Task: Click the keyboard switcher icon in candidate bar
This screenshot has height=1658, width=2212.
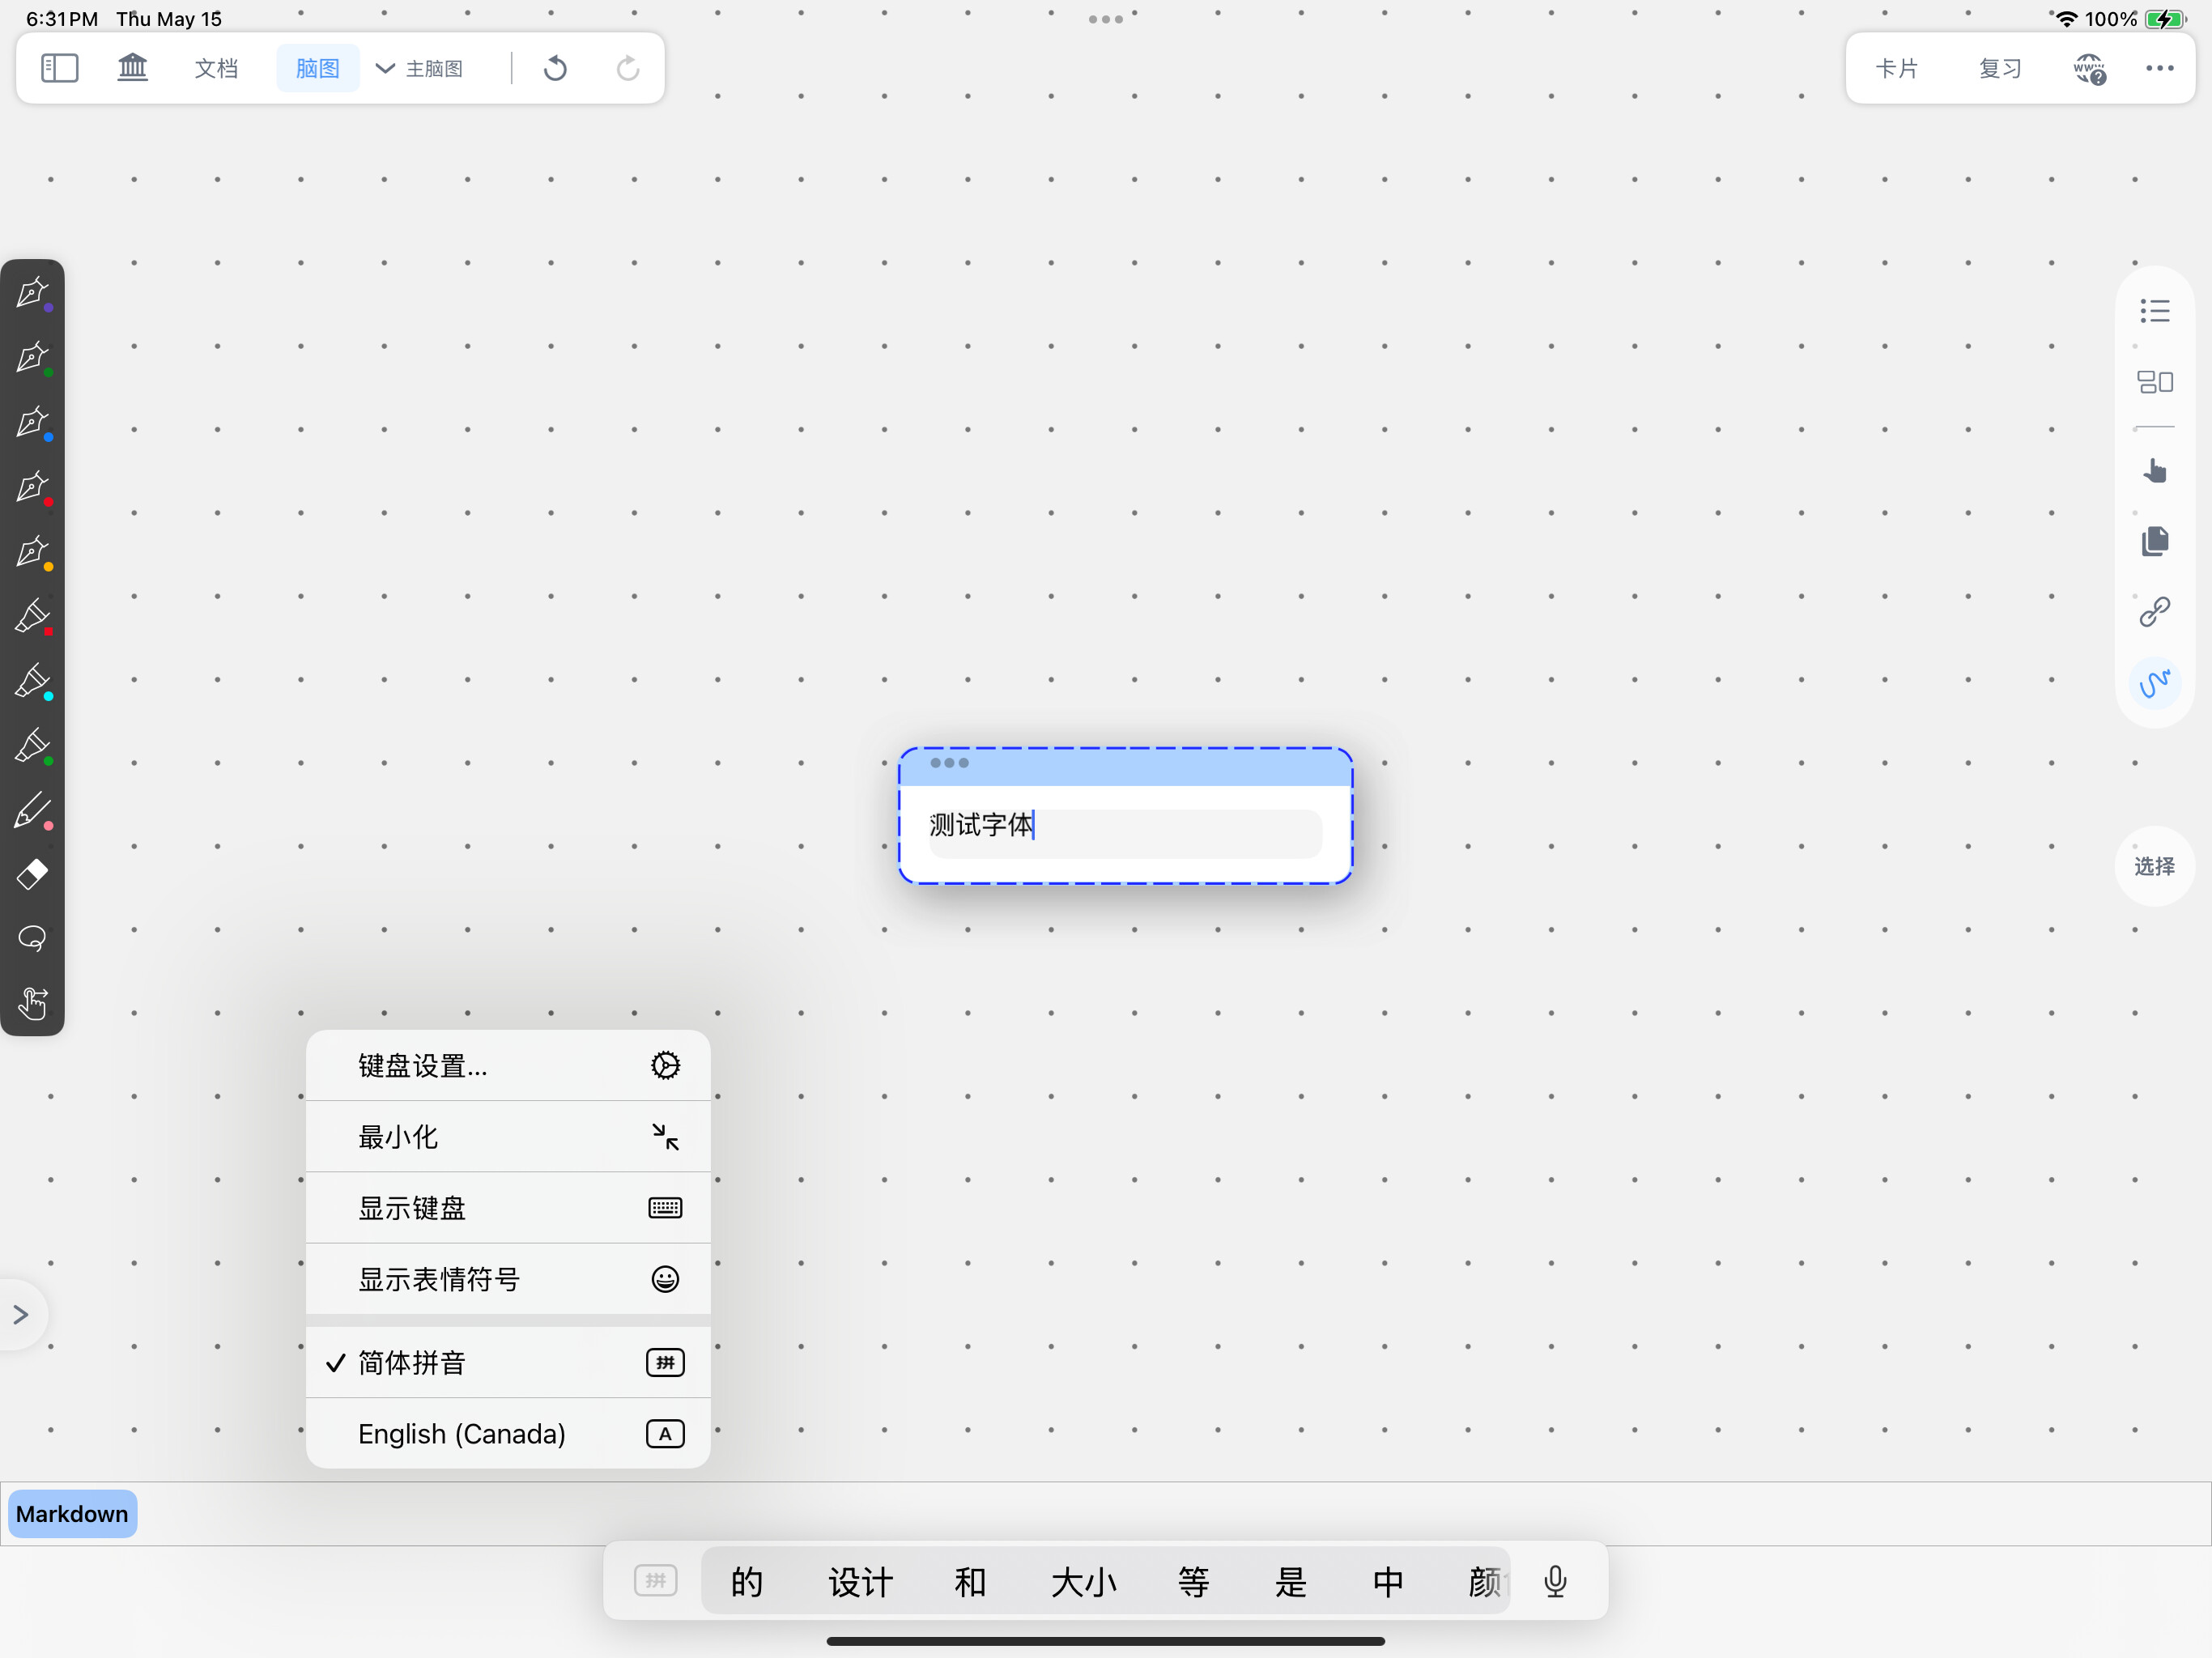Action: 656,1581
